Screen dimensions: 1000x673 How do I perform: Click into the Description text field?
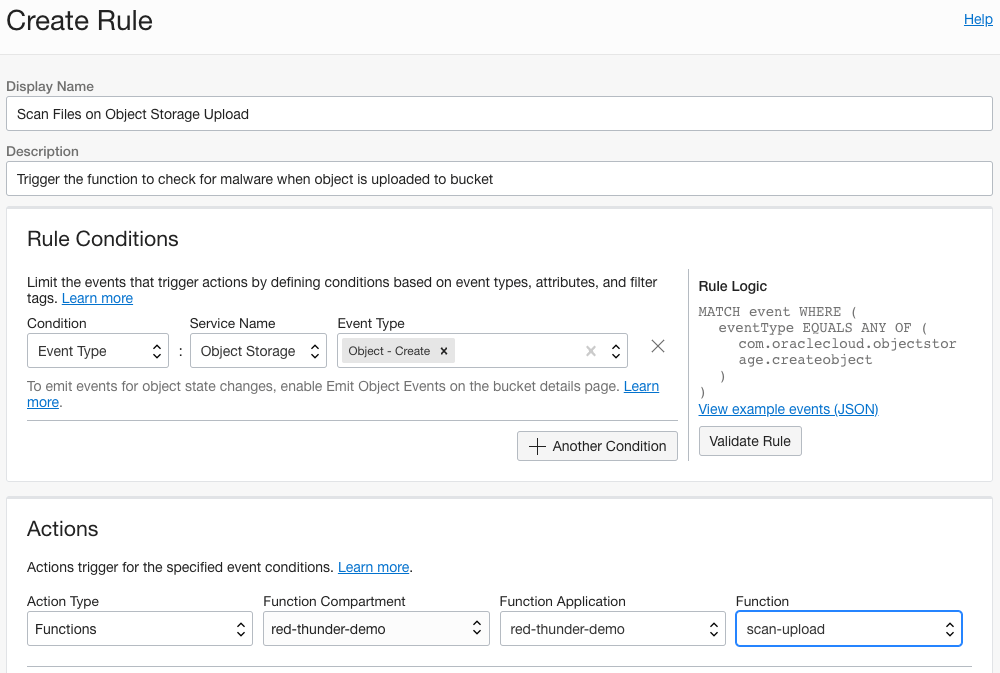click(499, 179)
